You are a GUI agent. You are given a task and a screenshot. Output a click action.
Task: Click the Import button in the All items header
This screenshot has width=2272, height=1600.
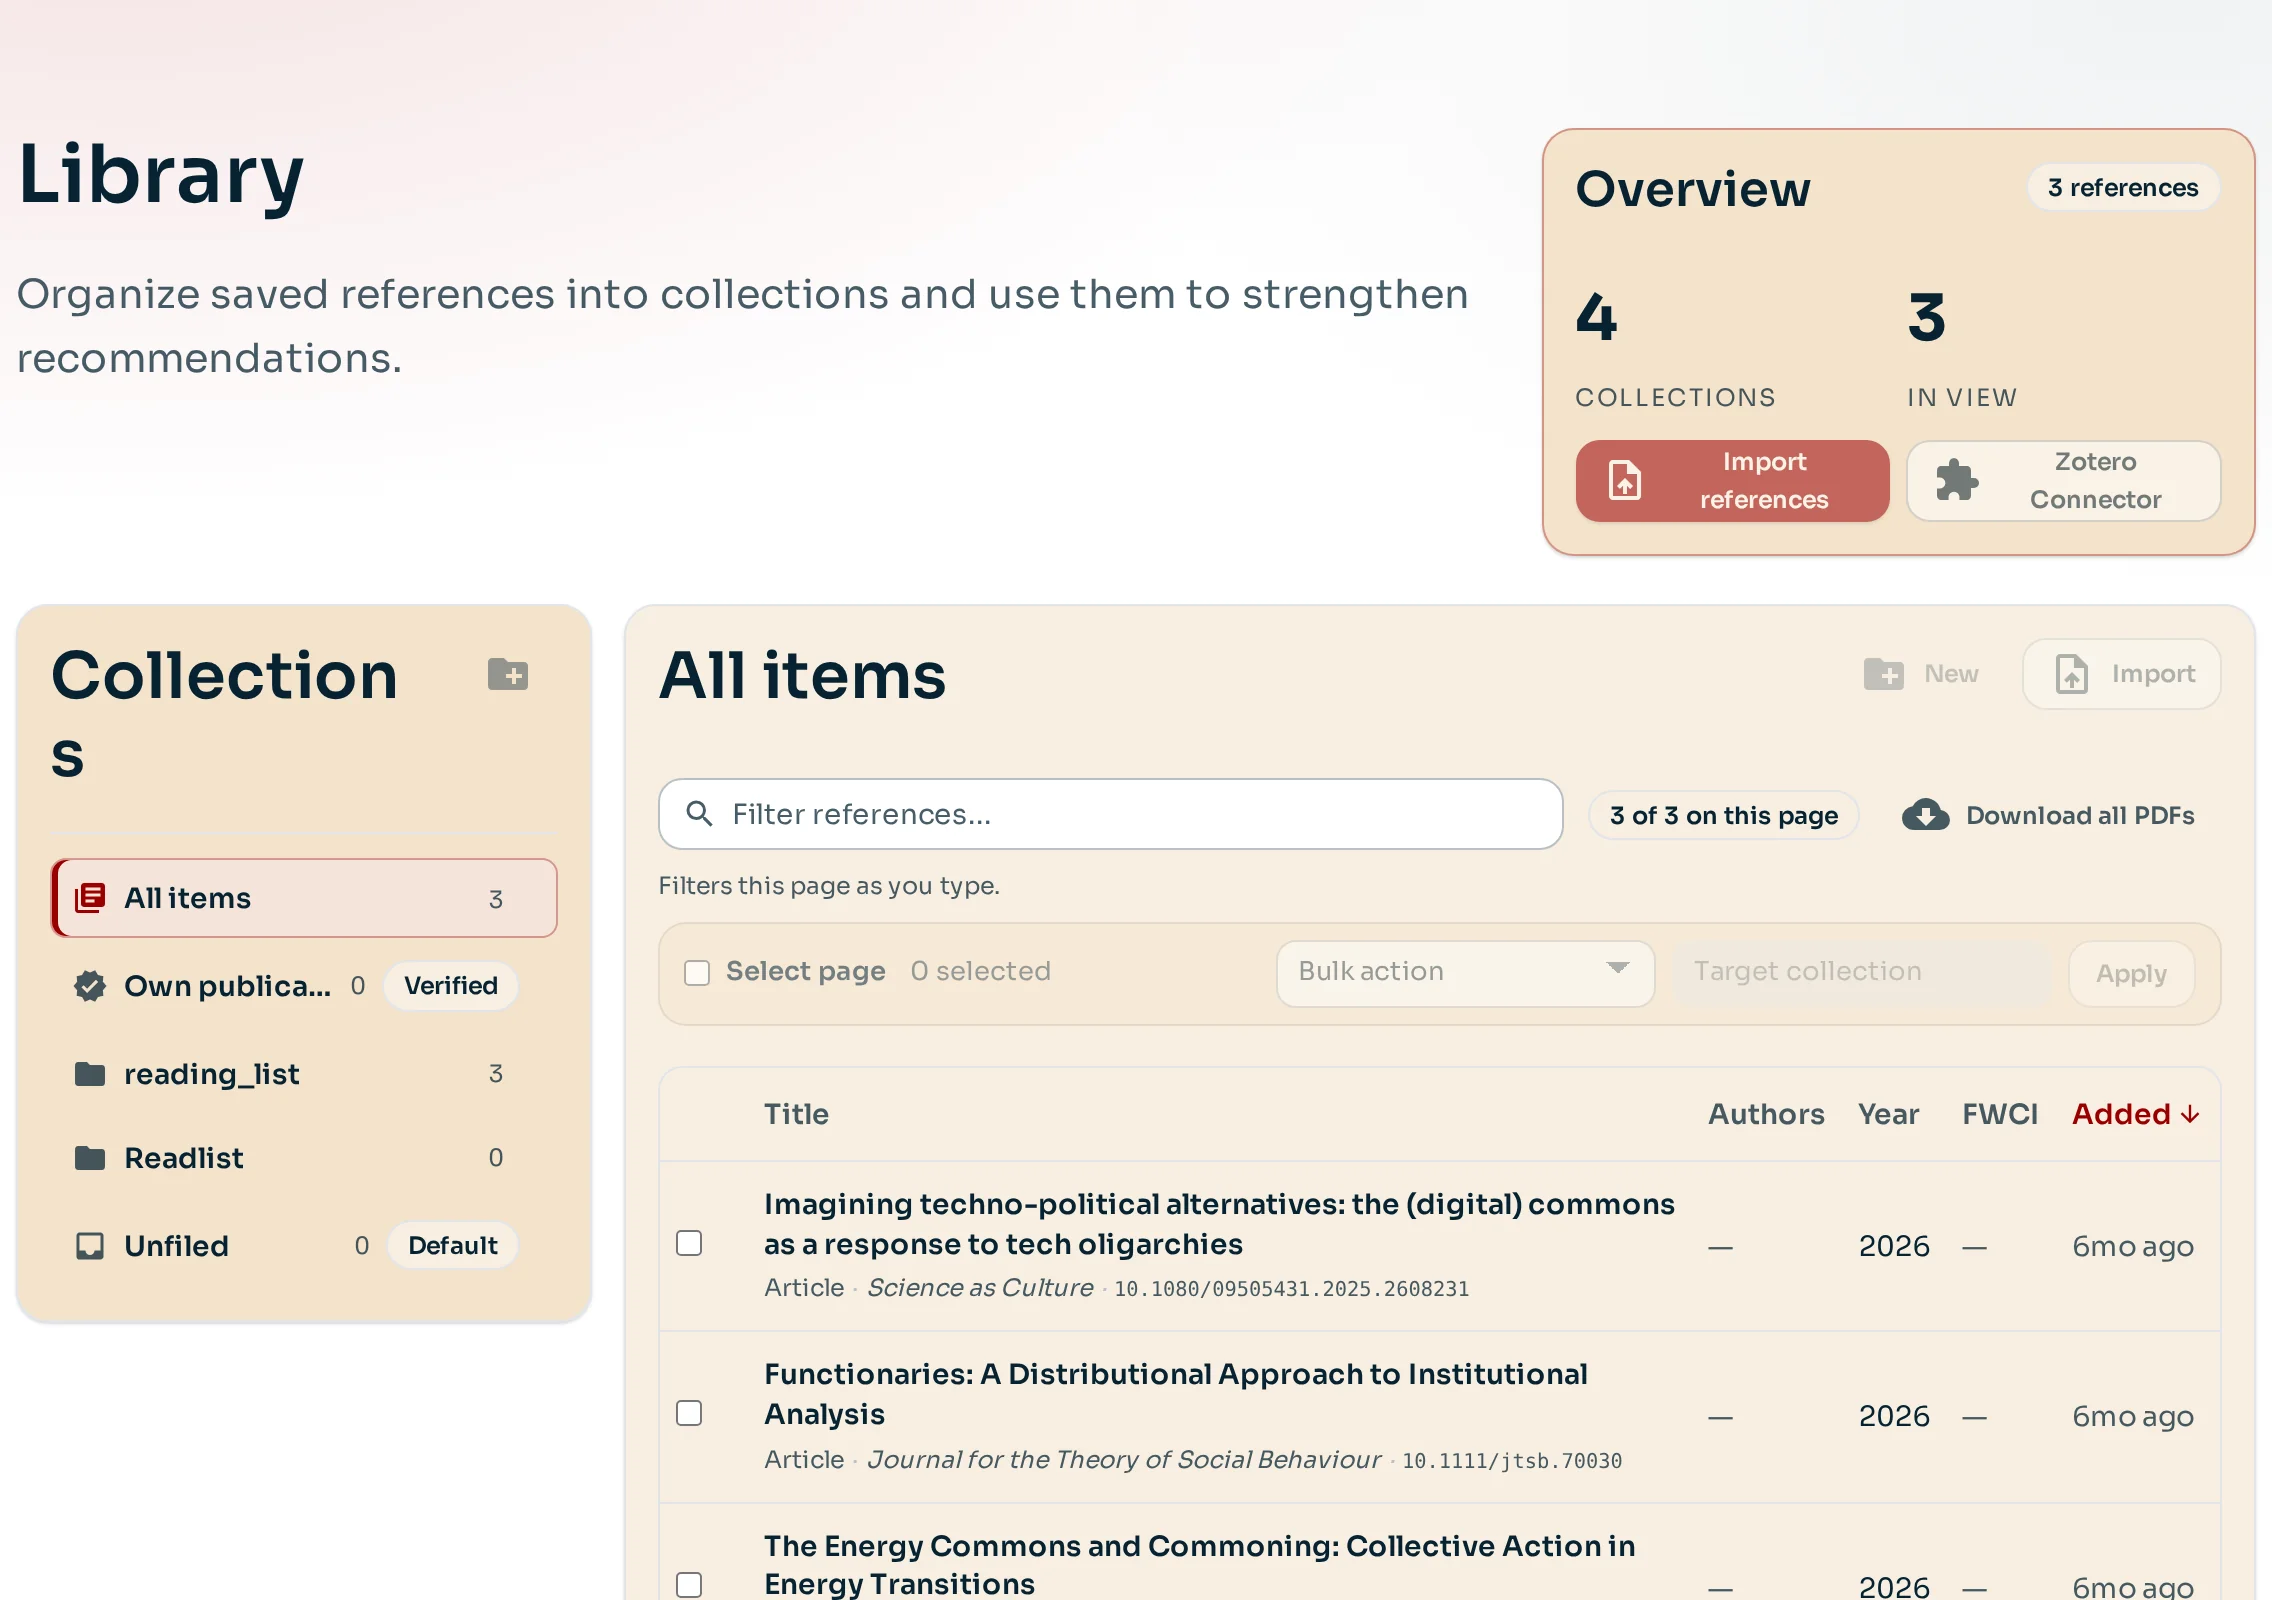pyautogui.click(x=2122, y=674)
